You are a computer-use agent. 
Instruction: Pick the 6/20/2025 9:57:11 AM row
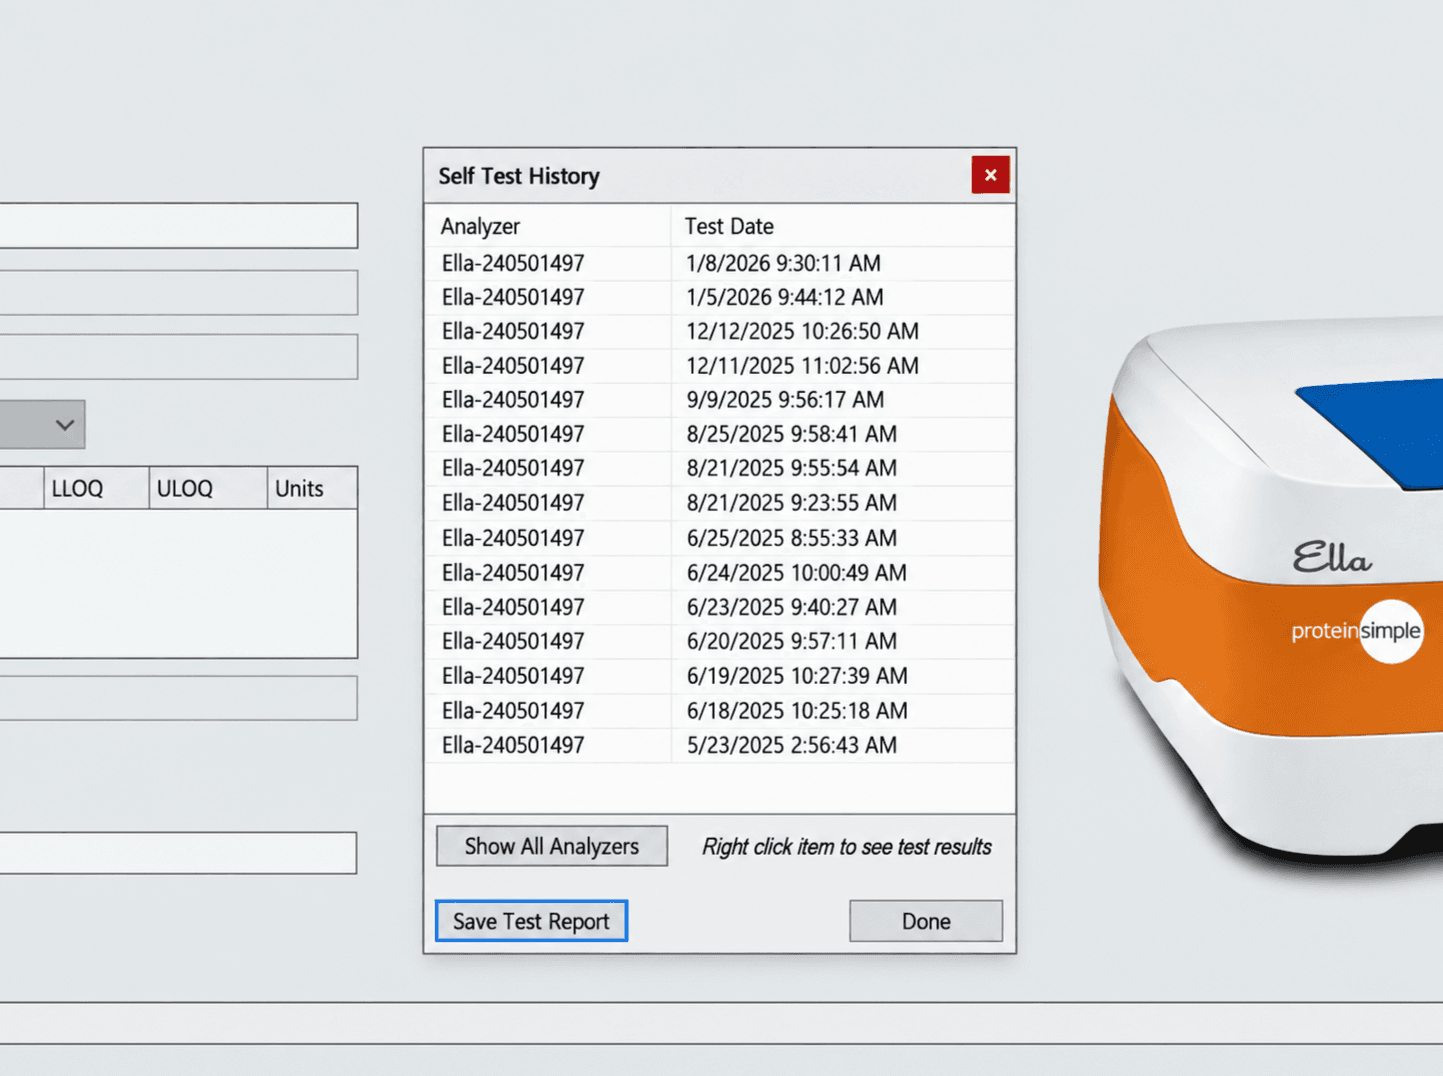click(720, 641)
